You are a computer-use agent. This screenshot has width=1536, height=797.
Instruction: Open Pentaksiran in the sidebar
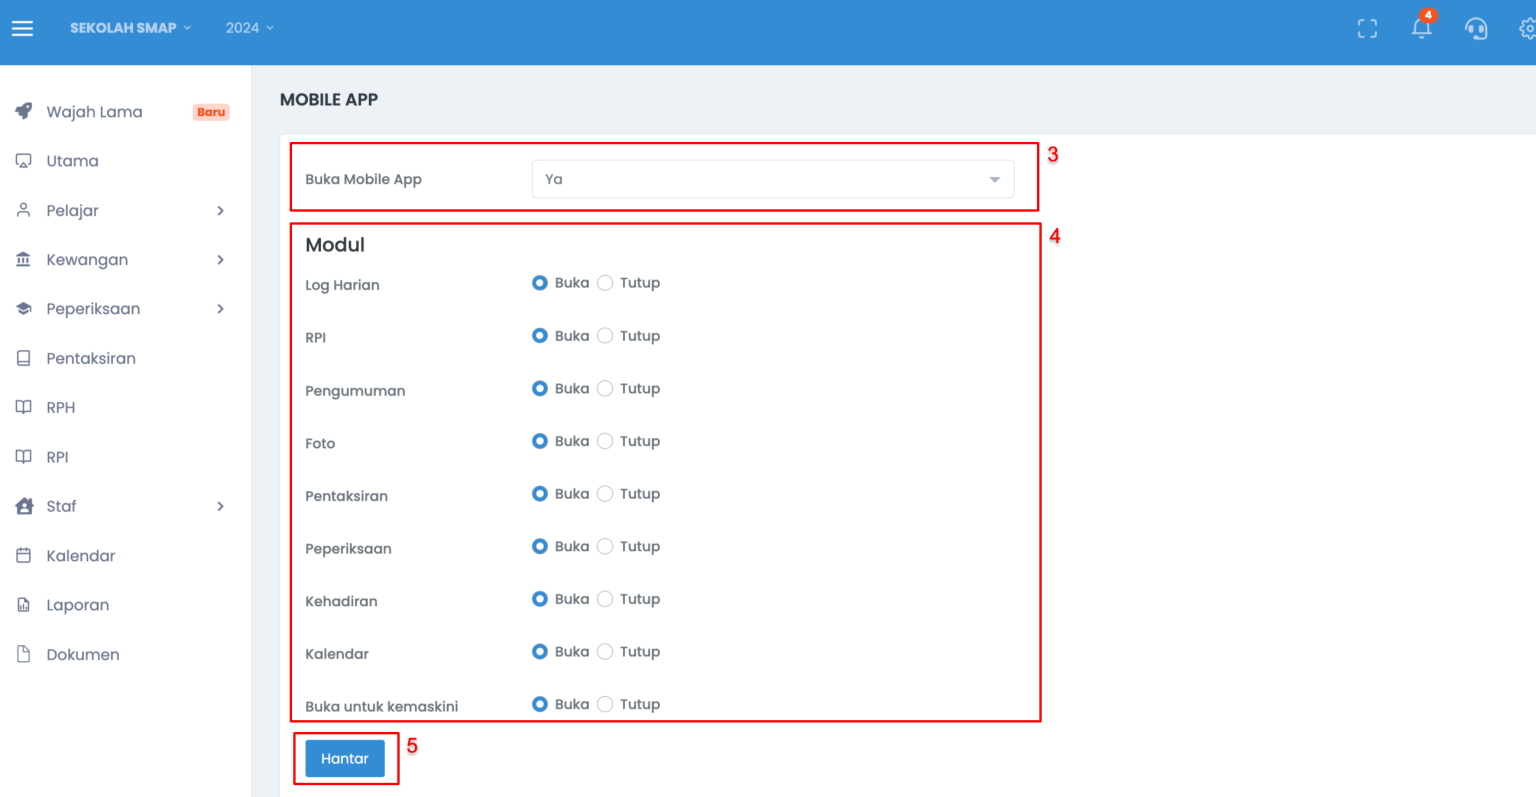point(90,359)
